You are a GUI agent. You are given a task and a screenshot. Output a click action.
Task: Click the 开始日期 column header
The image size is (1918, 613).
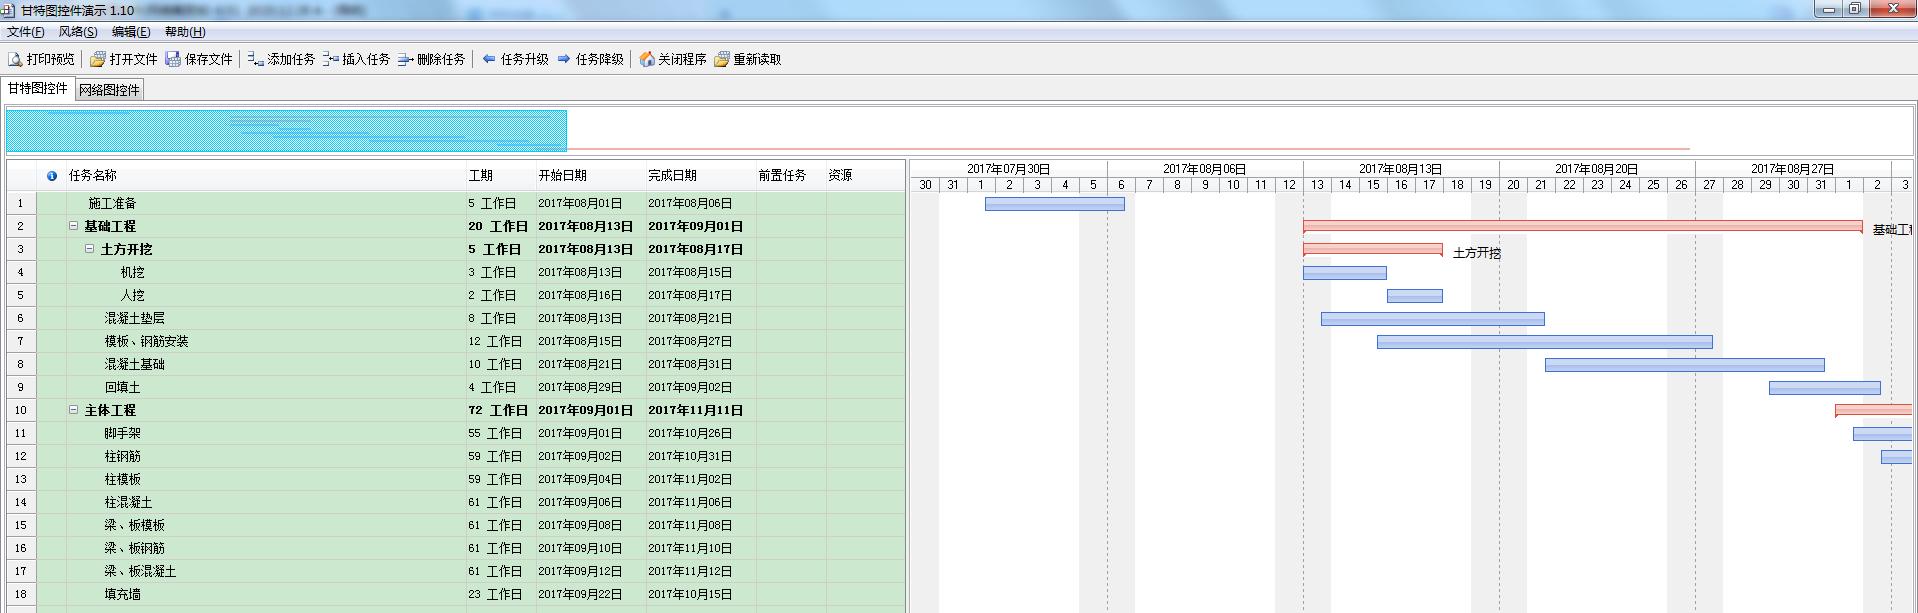coord(562,176)
